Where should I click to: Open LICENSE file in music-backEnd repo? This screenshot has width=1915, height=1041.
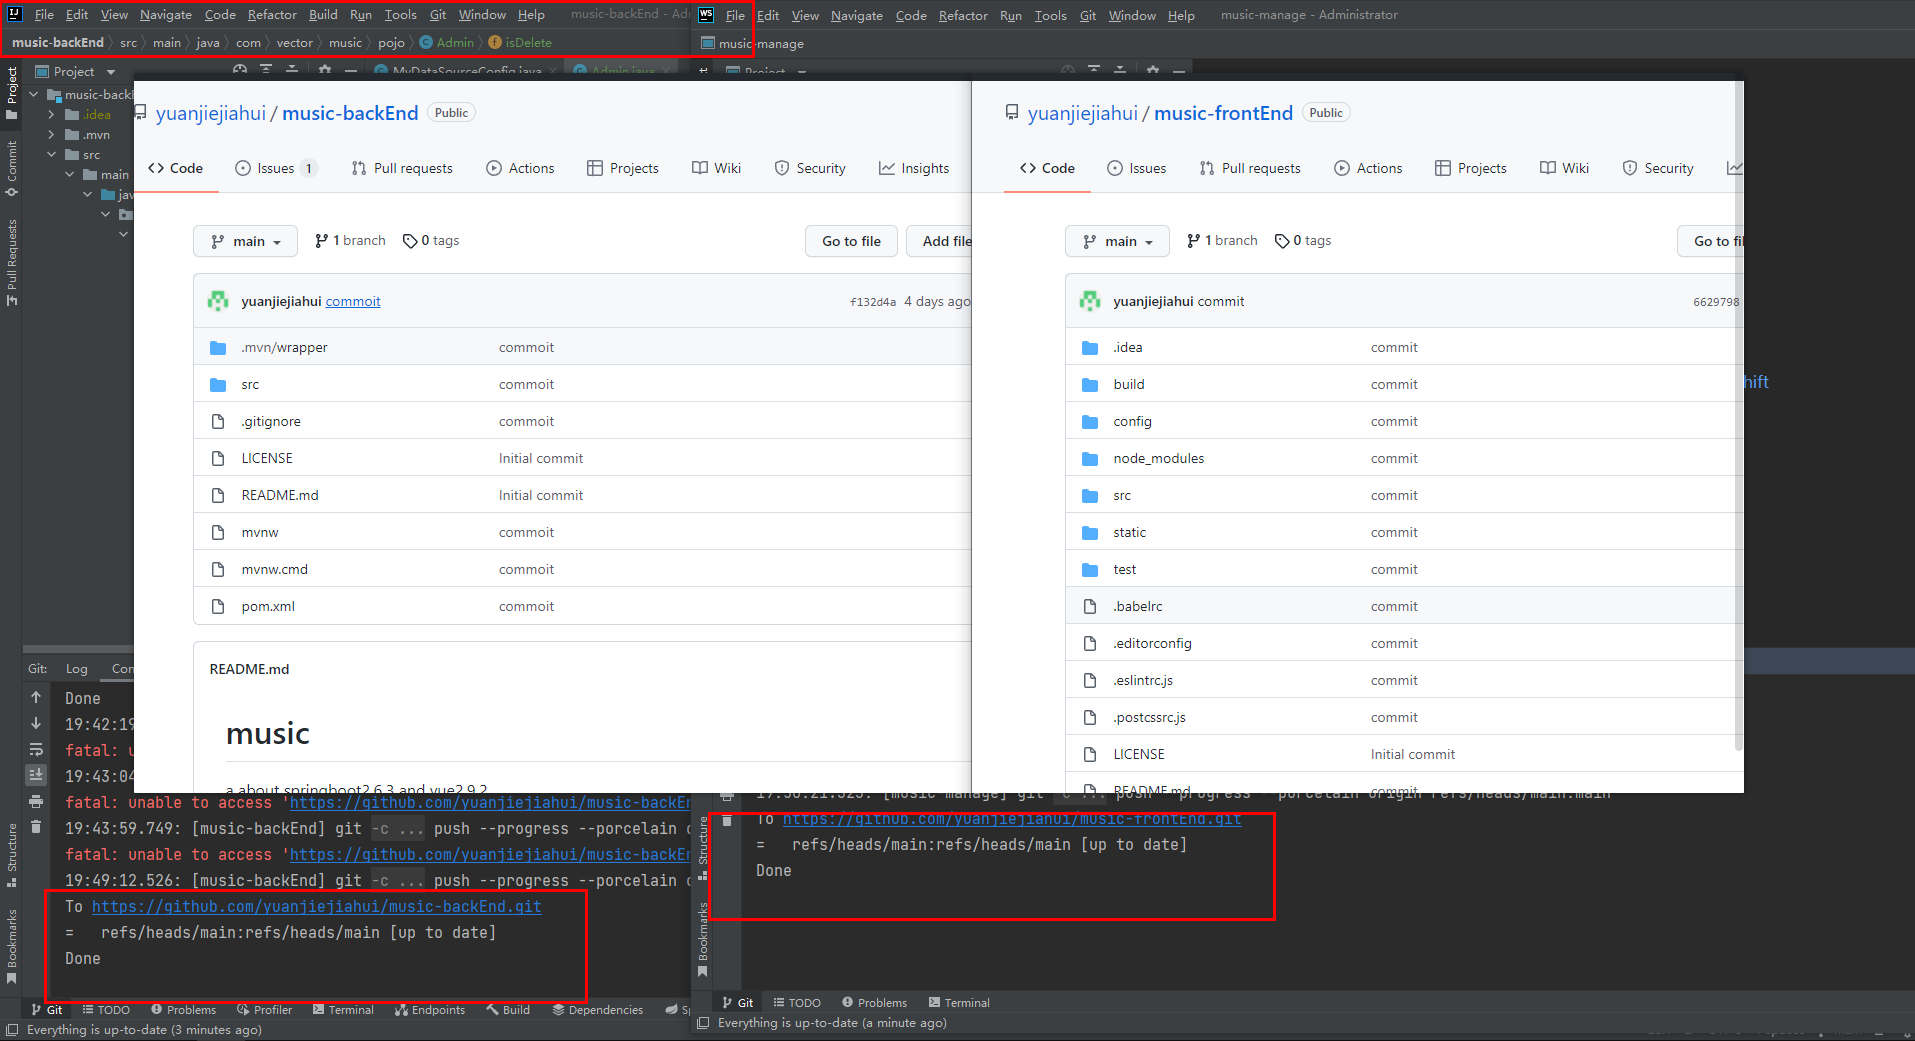click(x=267, y=458)
